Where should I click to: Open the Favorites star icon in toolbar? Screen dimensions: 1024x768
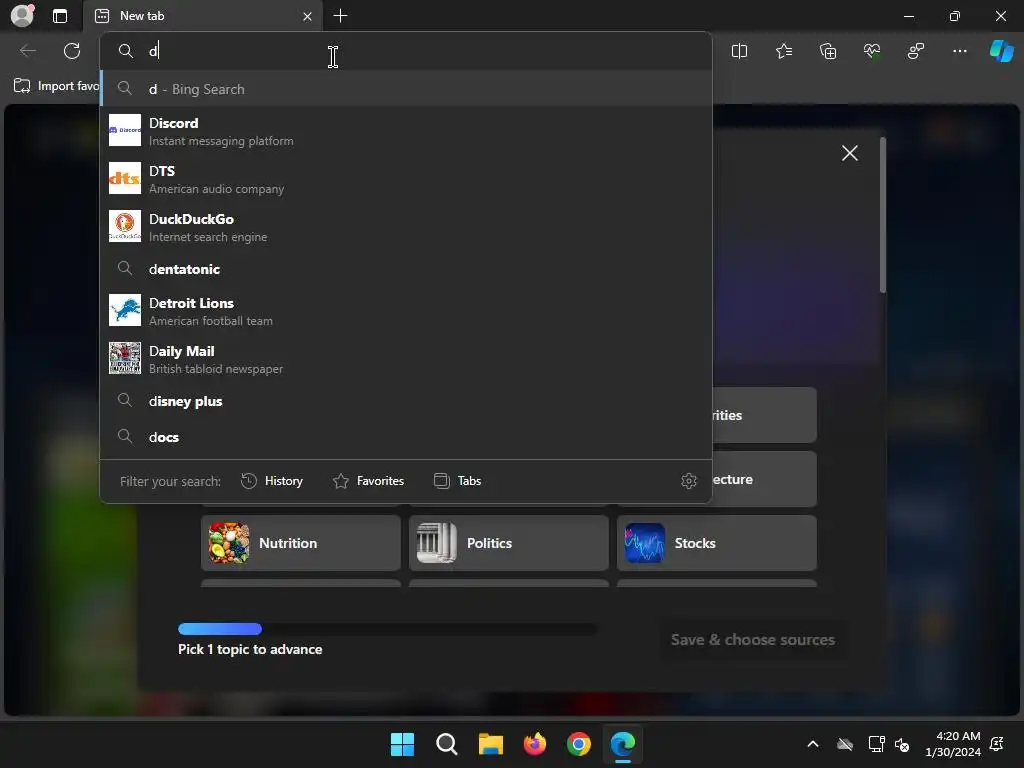point(784,51)
